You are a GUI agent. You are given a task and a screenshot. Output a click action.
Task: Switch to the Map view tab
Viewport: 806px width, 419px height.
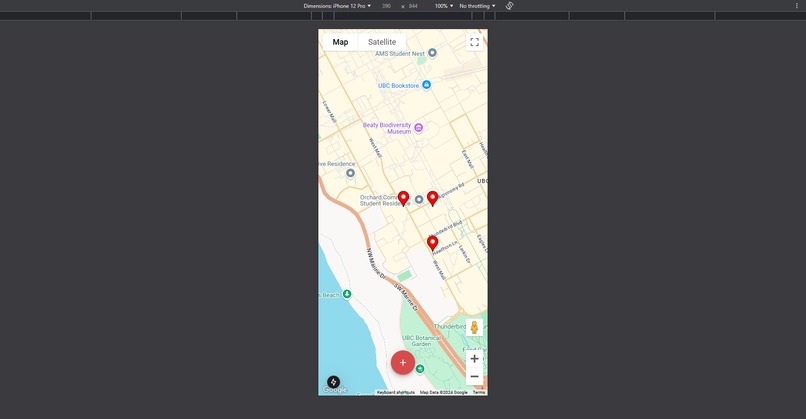[340, 42]
